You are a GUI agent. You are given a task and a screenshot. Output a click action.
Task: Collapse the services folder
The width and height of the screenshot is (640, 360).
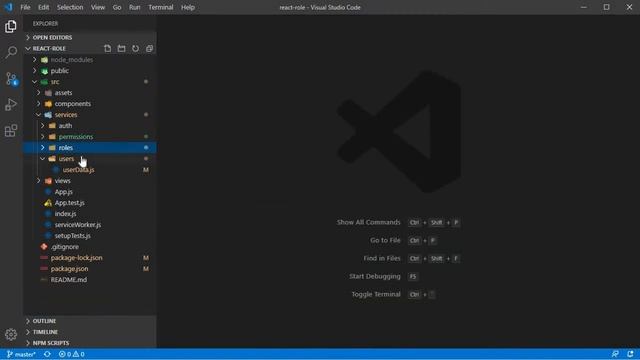(x=90, y=115)
